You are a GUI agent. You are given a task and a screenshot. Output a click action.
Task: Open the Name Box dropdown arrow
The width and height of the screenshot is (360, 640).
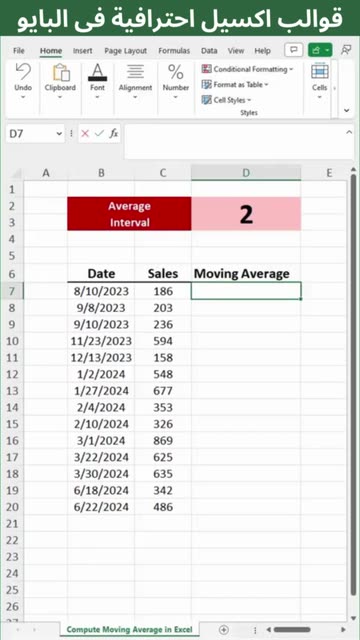(x=59, y=133)
